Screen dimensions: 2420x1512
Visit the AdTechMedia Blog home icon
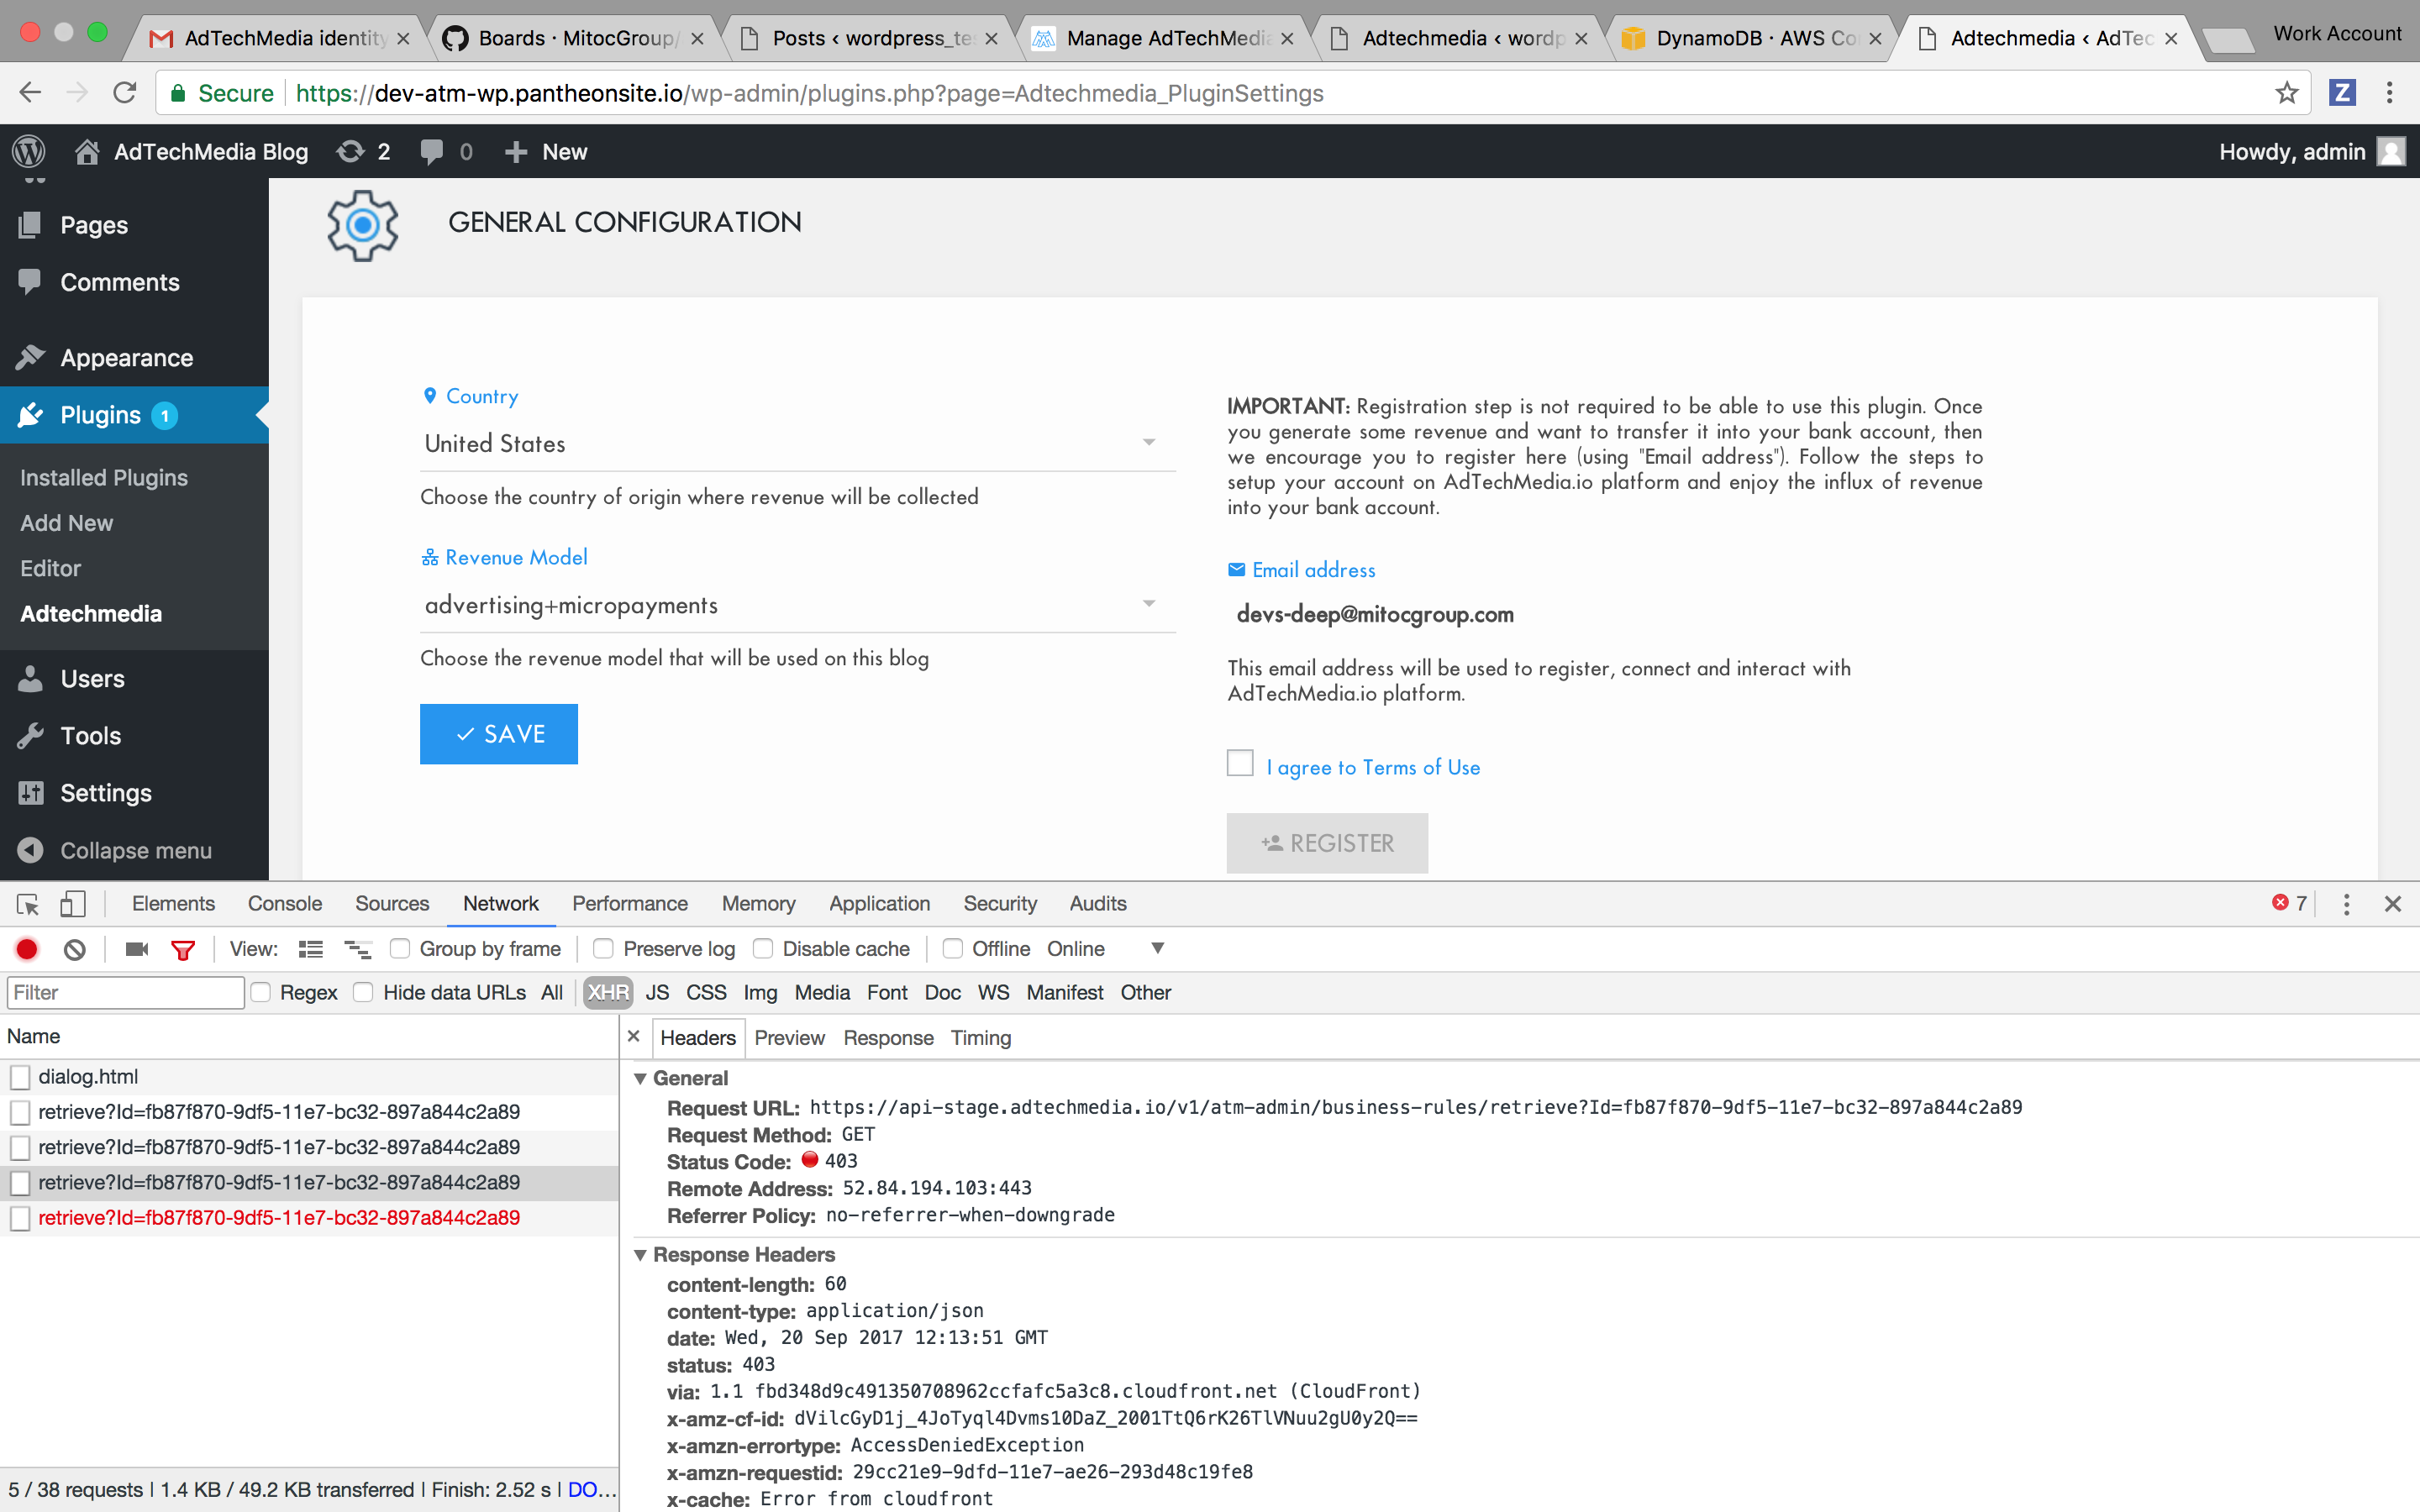coord(87,151)
